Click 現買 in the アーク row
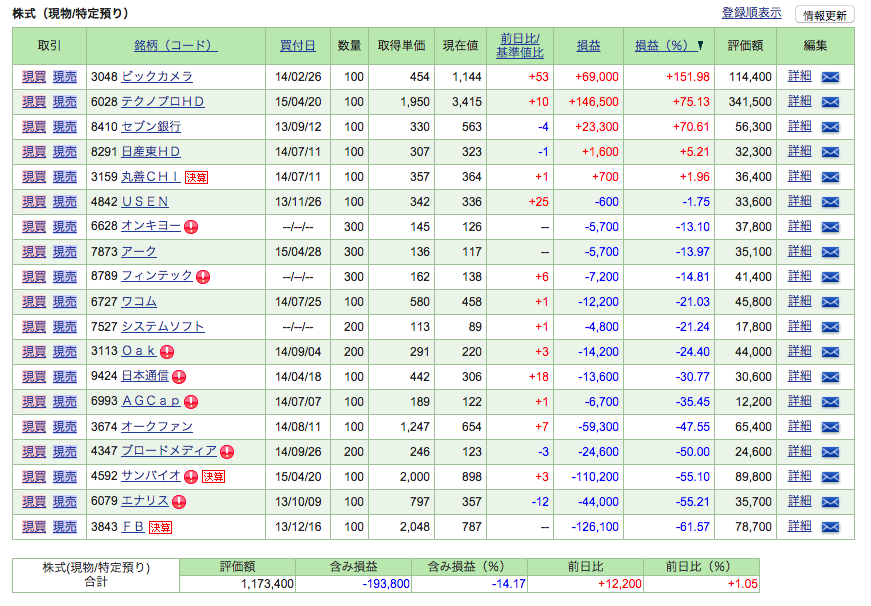The height and width of the screenshot is (606, 871). (x=34, y=252)
